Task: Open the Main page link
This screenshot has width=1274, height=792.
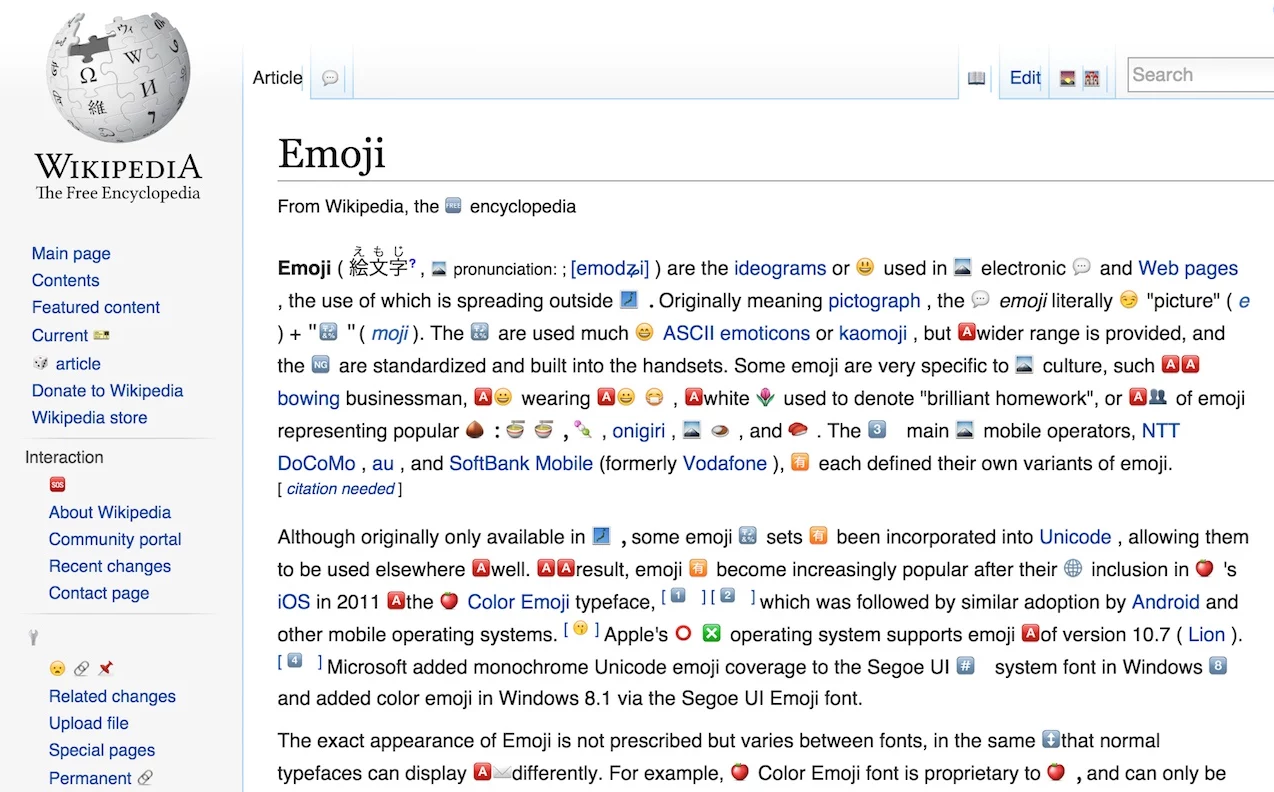Action: tap(71, 253)
